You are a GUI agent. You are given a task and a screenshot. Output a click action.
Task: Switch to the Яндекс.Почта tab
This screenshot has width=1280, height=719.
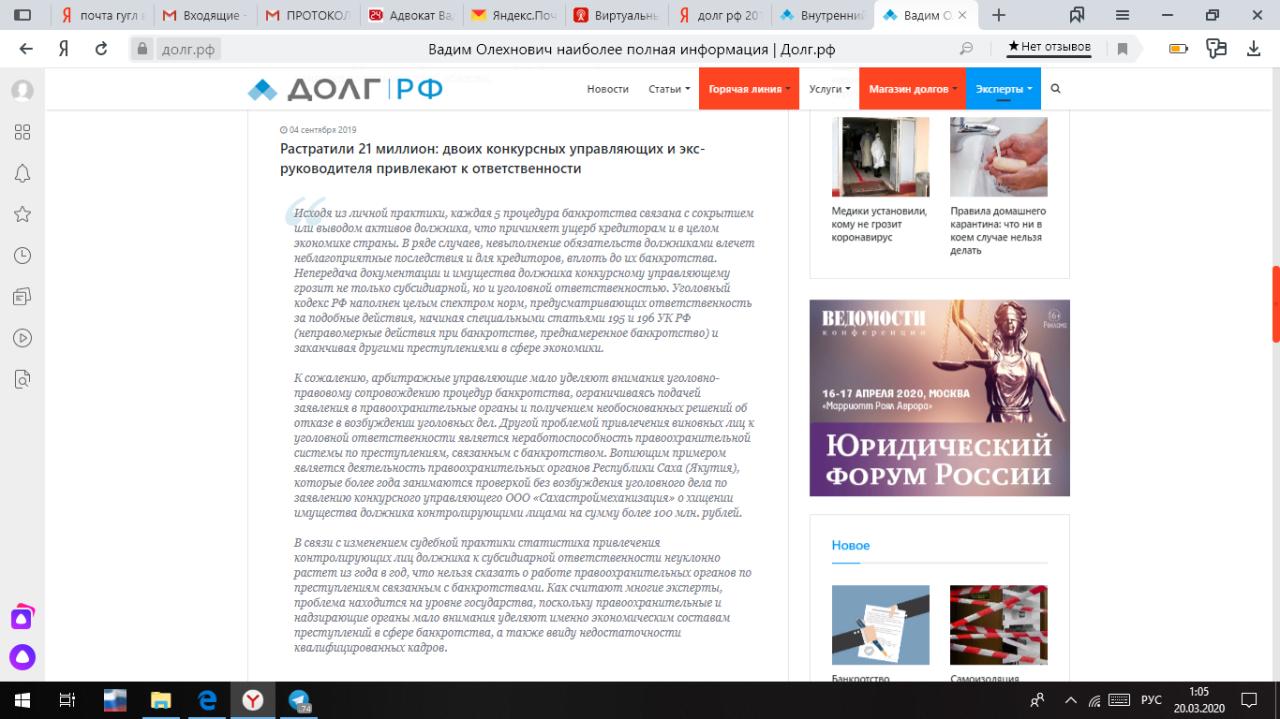(x=514, y=15)
